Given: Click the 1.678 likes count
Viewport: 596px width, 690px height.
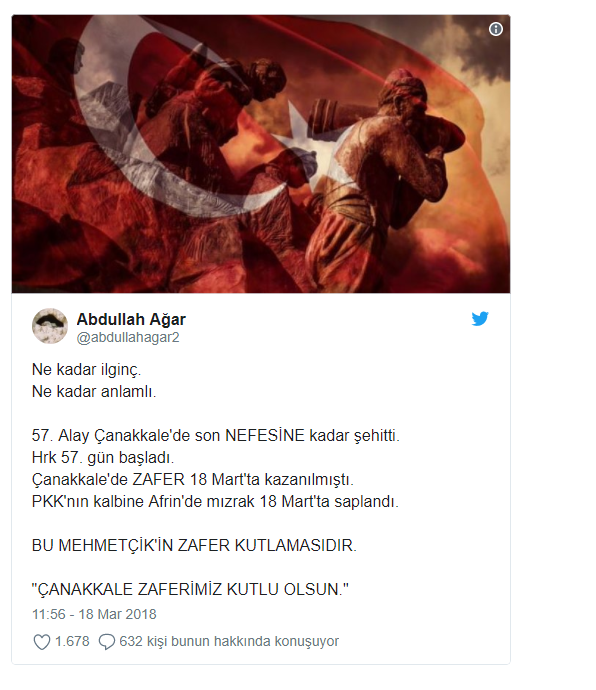Looking at the screenshot, I should click(x=72, y=642).
